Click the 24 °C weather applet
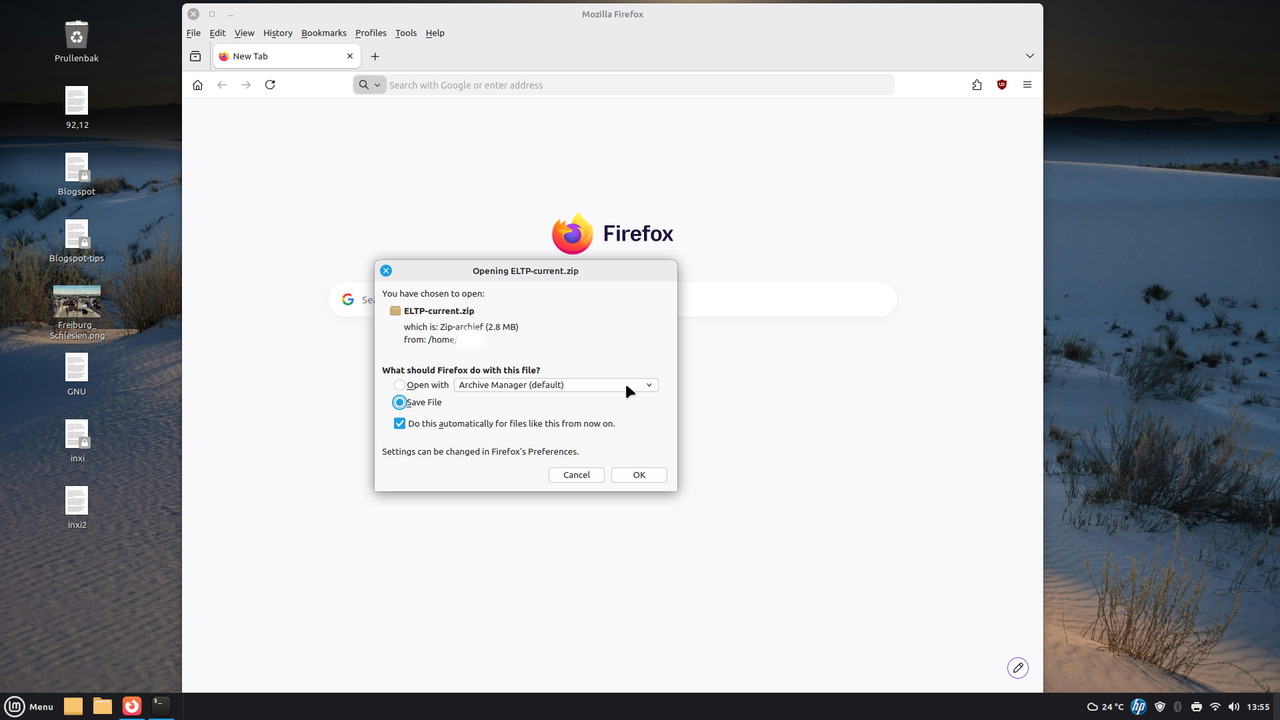The height and width of the screenshot is (720, 1280). 1105,707
